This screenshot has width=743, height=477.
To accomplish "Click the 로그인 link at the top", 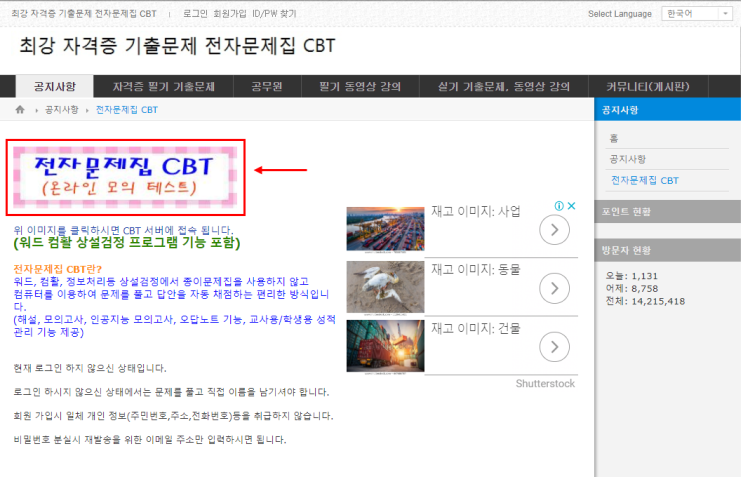I will pyautogui.click(x=195, y=14).
